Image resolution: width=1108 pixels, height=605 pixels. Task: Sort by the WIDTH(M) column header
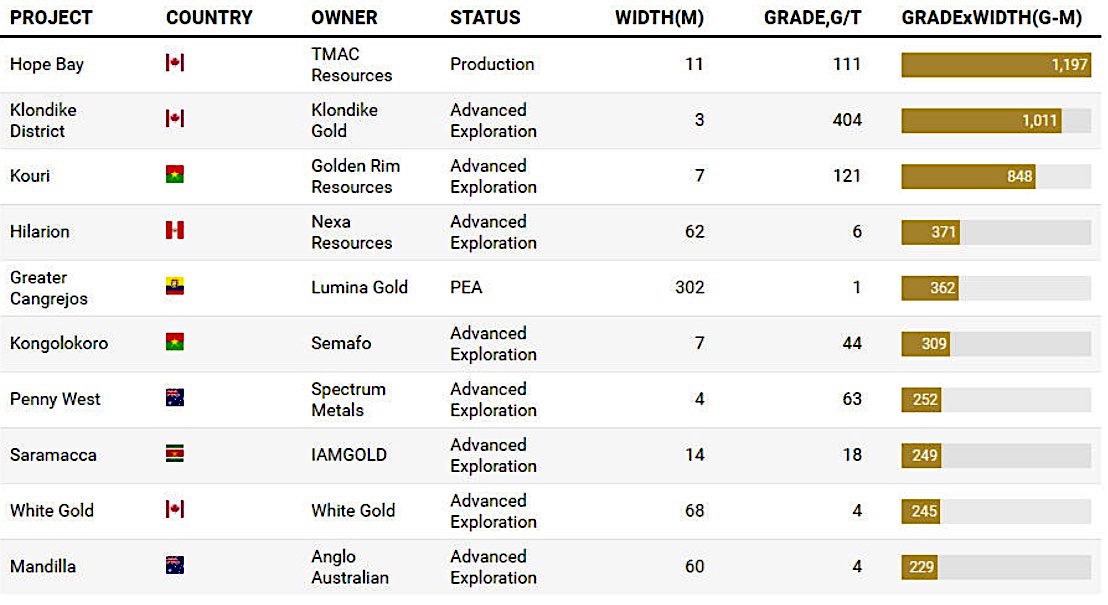(x=659, y=18)
